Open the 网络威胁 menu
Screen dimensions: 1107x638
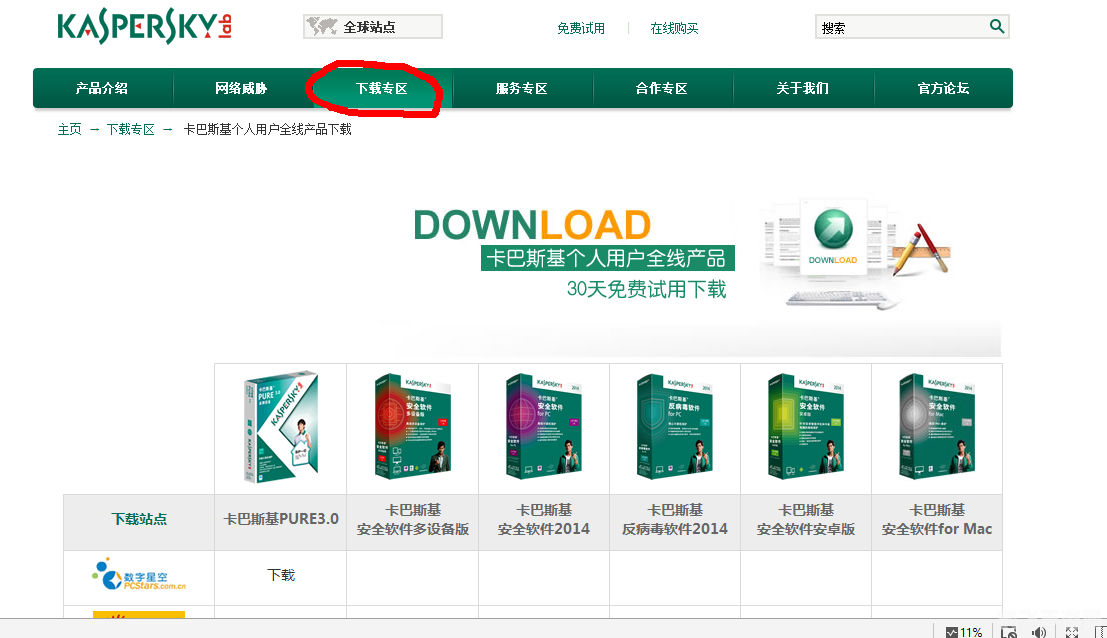242,88
